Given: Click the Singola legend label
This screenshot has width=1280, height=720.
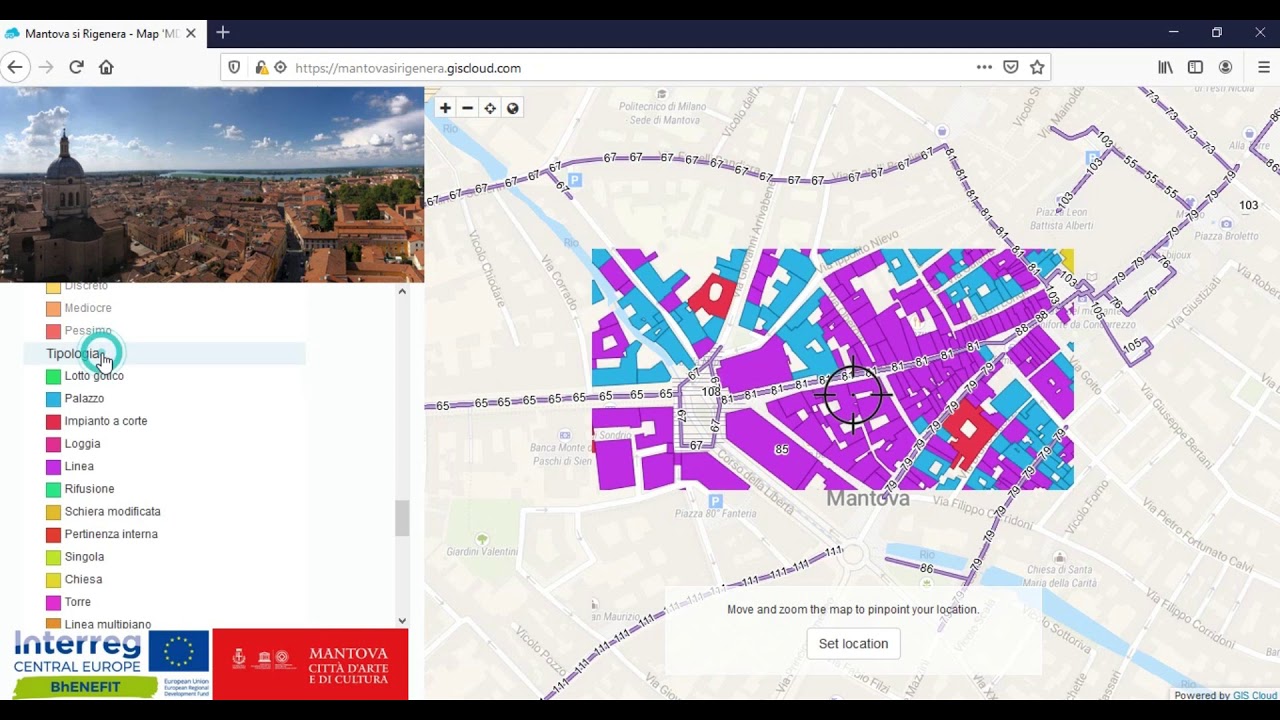Looking at the screenshot, I should pyautogui.click(x=84, y=557).
